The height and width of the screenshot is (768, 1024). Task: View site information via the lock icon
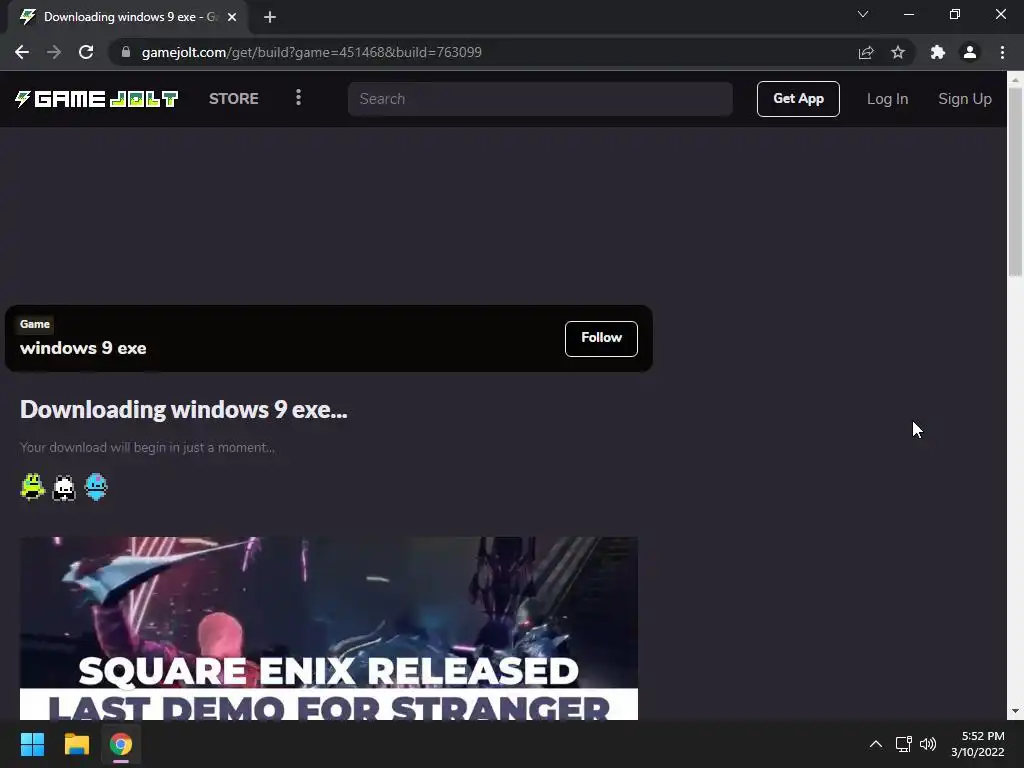pos(126,52)
